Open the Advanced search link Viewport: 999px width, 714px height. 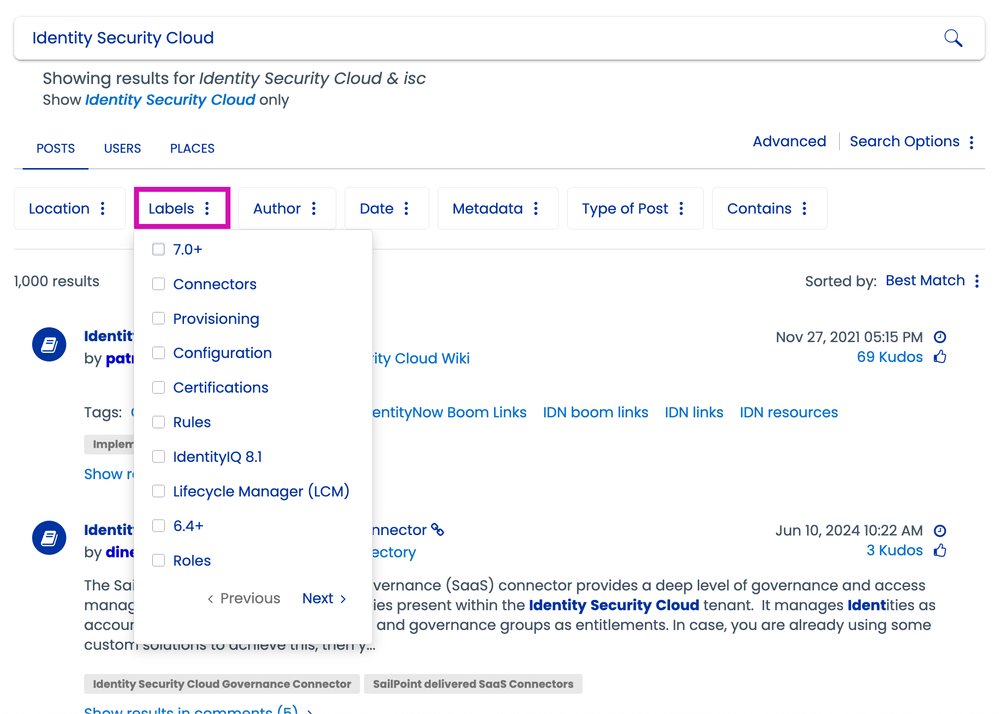[789, 141]
